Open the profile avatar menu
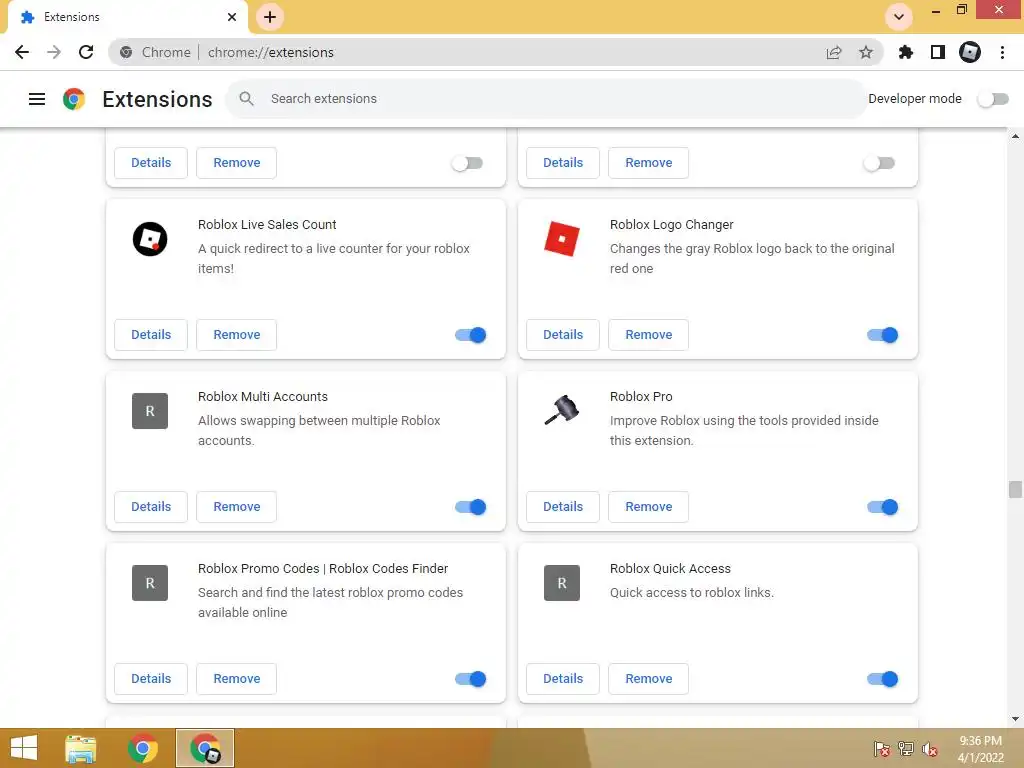Screen dimensions: 1024x768 [x=970, y=52]
